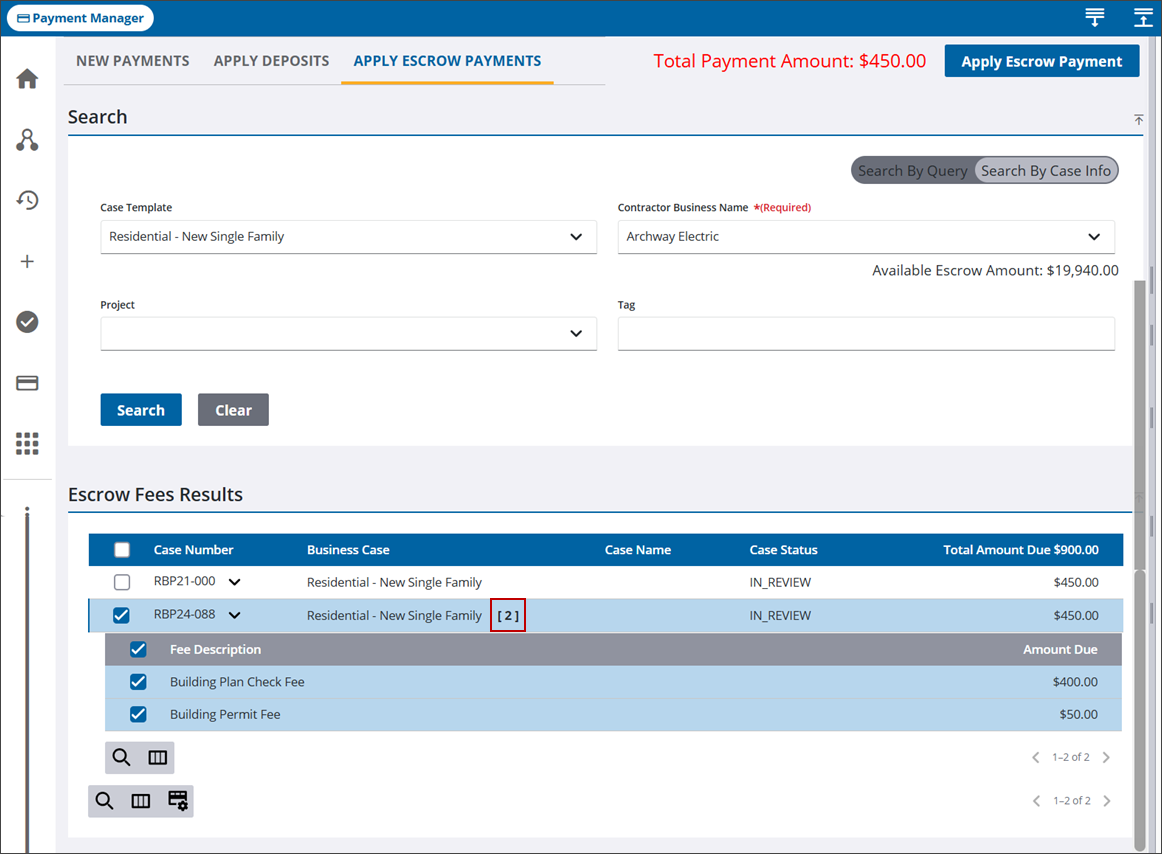Click the grid settings icon below results
This screenshot has height=854, width=1162.
pos(177,801)
